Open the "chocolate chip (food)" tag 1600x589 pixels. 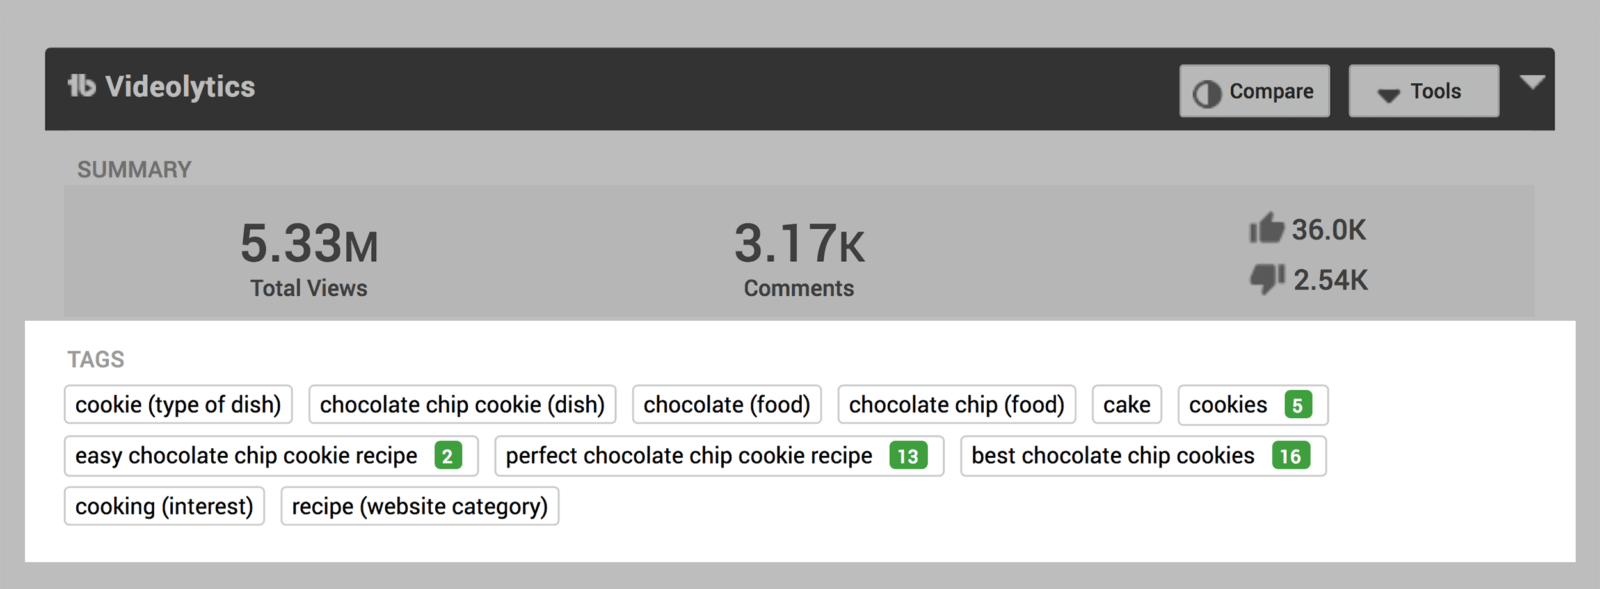[x=956, y=405]
